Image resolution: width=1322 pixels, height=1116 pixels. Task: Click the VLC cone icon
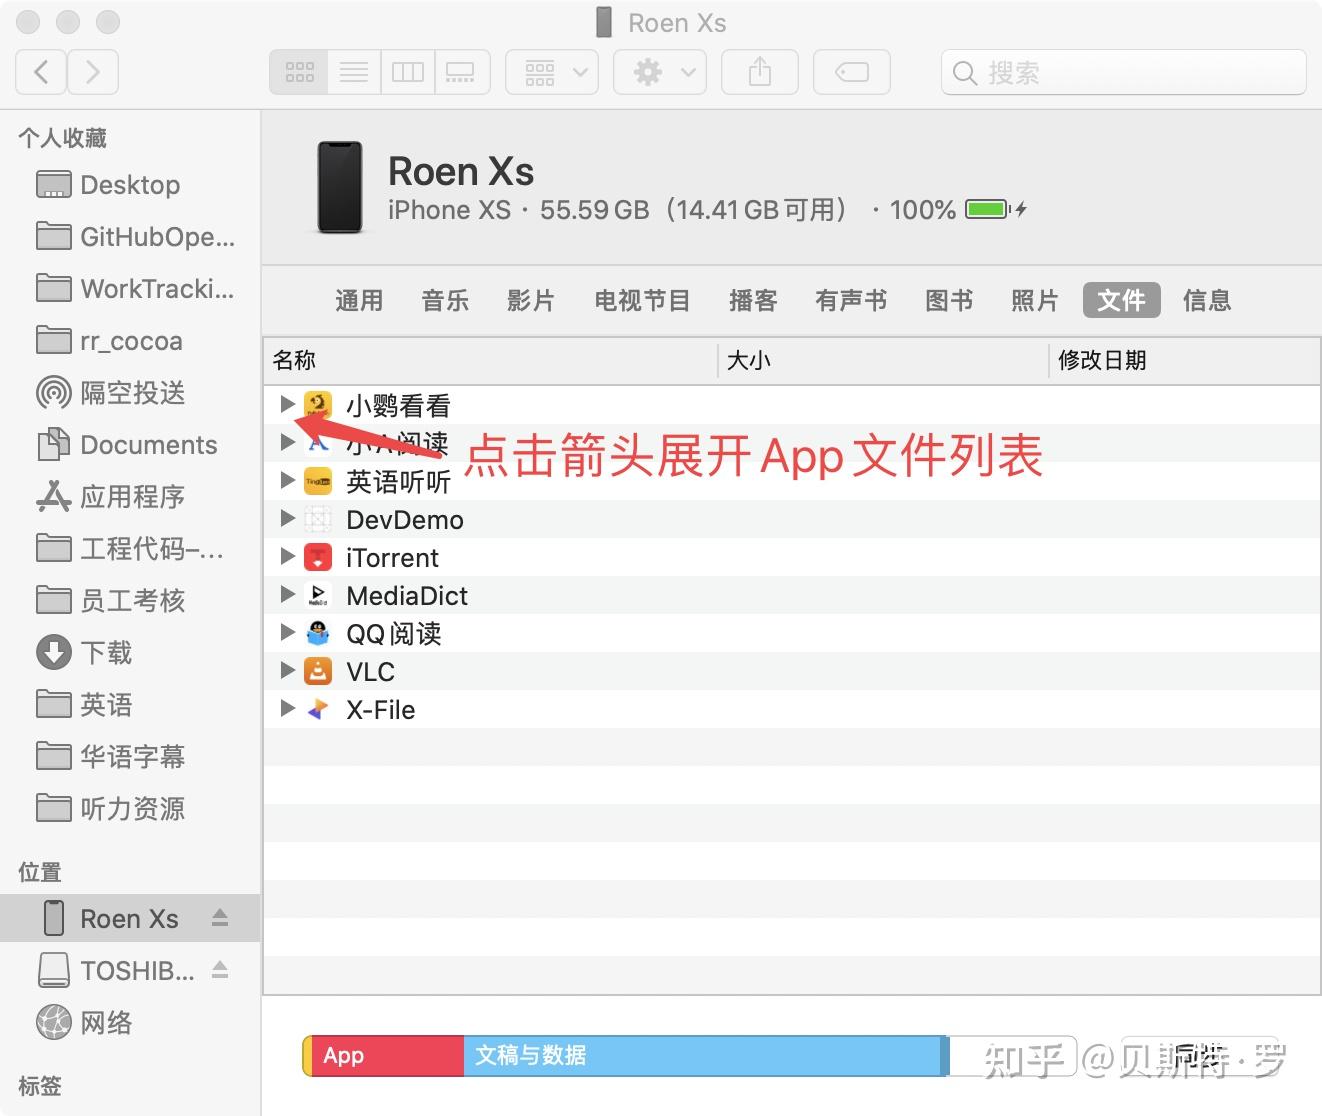coord(318,671)
